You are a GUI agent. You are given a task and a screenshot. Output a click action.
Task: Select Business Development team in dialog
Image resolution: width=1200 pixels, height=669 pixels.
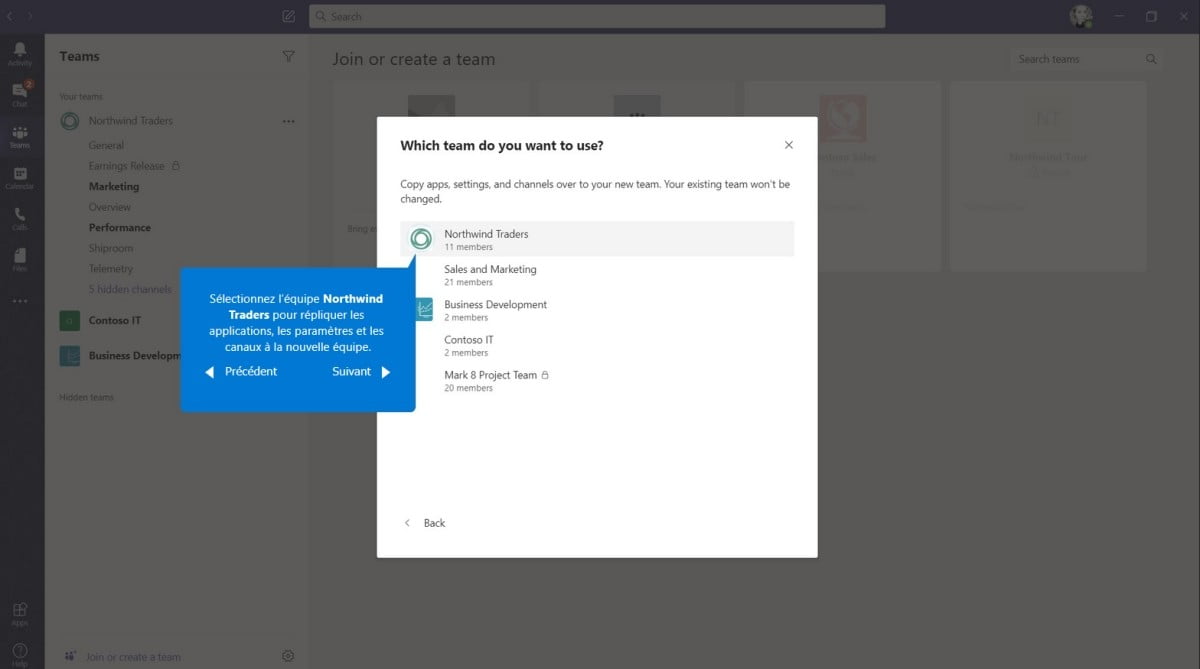tap(597, 310)
